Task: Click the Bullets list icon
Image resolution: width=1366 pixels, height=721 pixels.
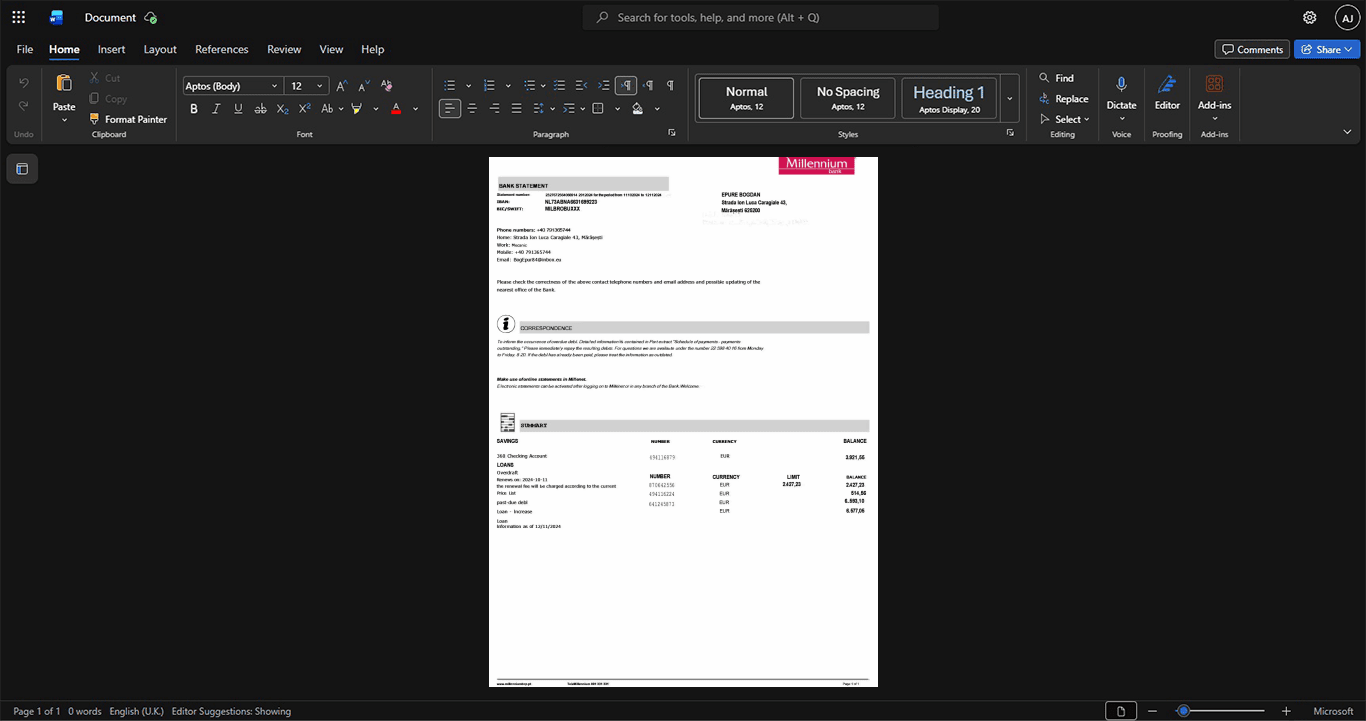Action: click(450, 86)
